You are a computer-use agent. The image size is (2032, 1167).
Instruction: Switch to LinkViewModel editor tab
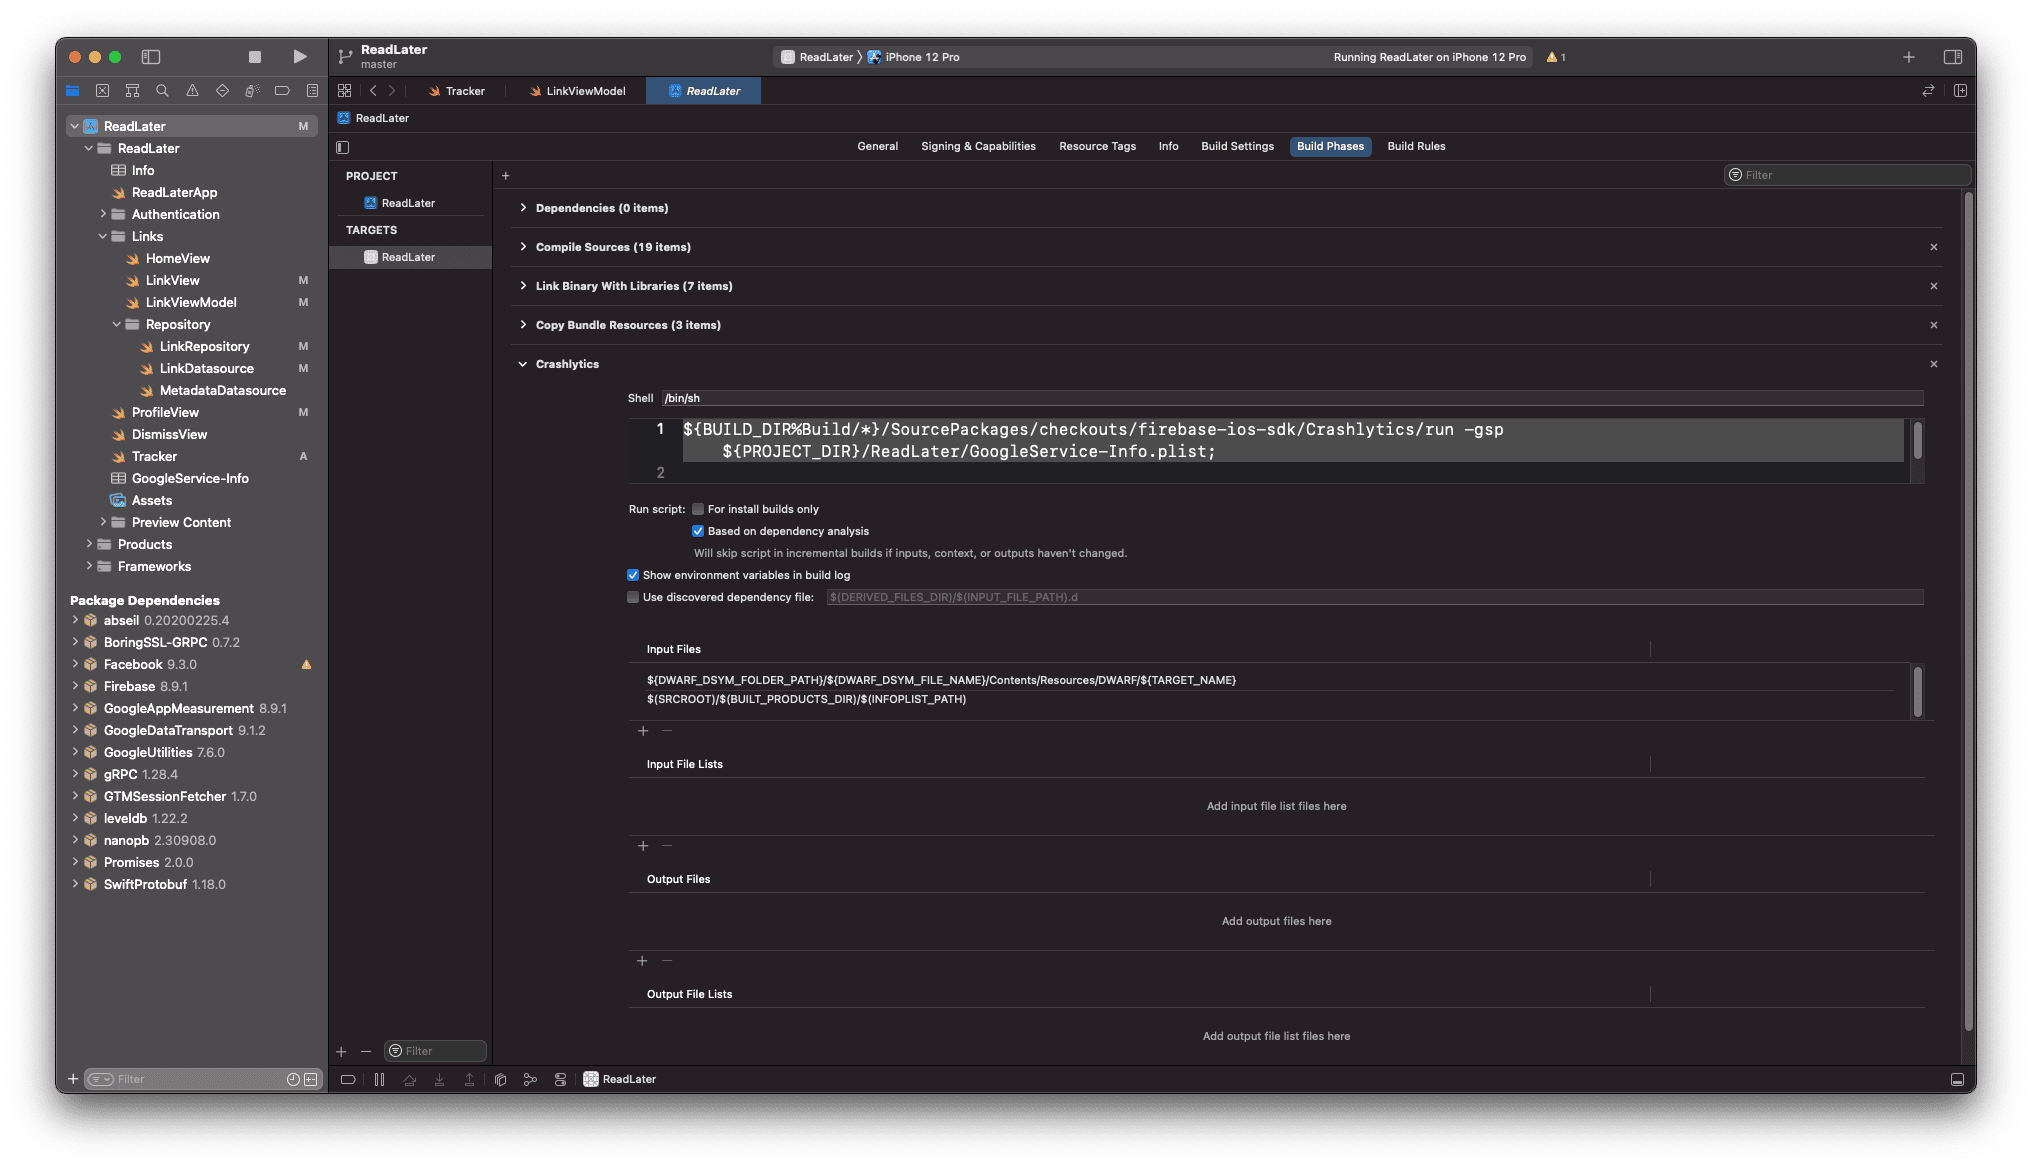(577, 91)
